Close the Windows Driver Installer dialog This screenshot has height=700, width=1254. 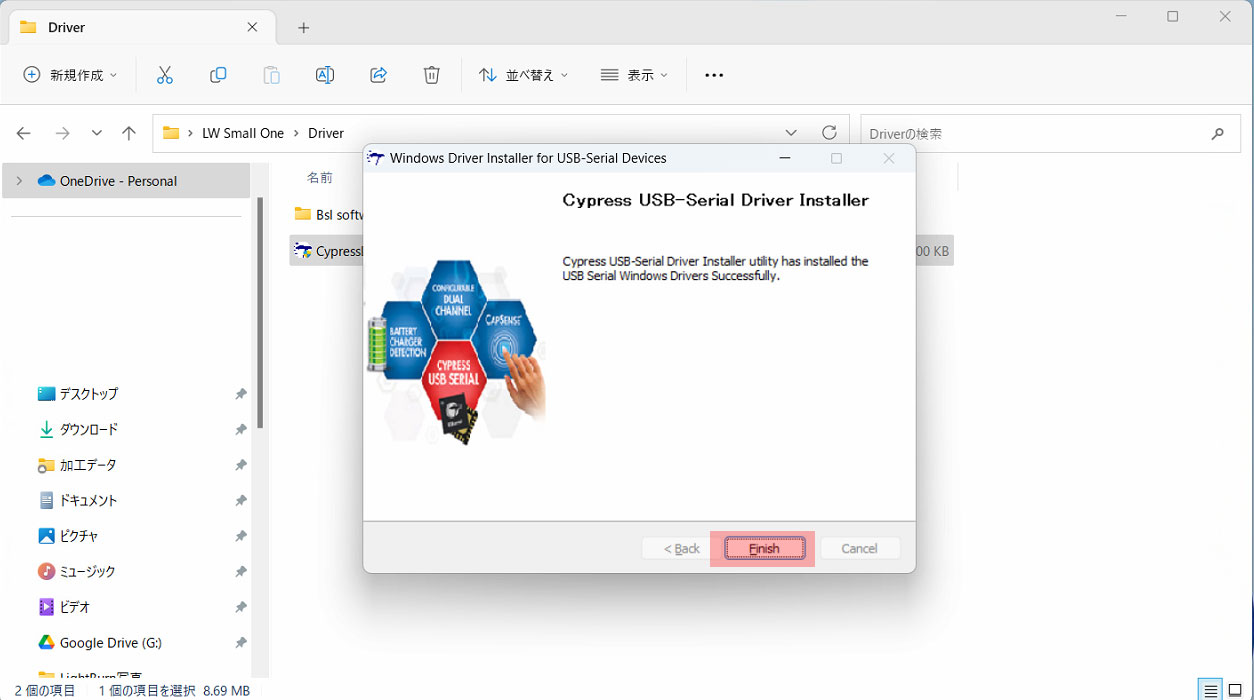point(888,158)
